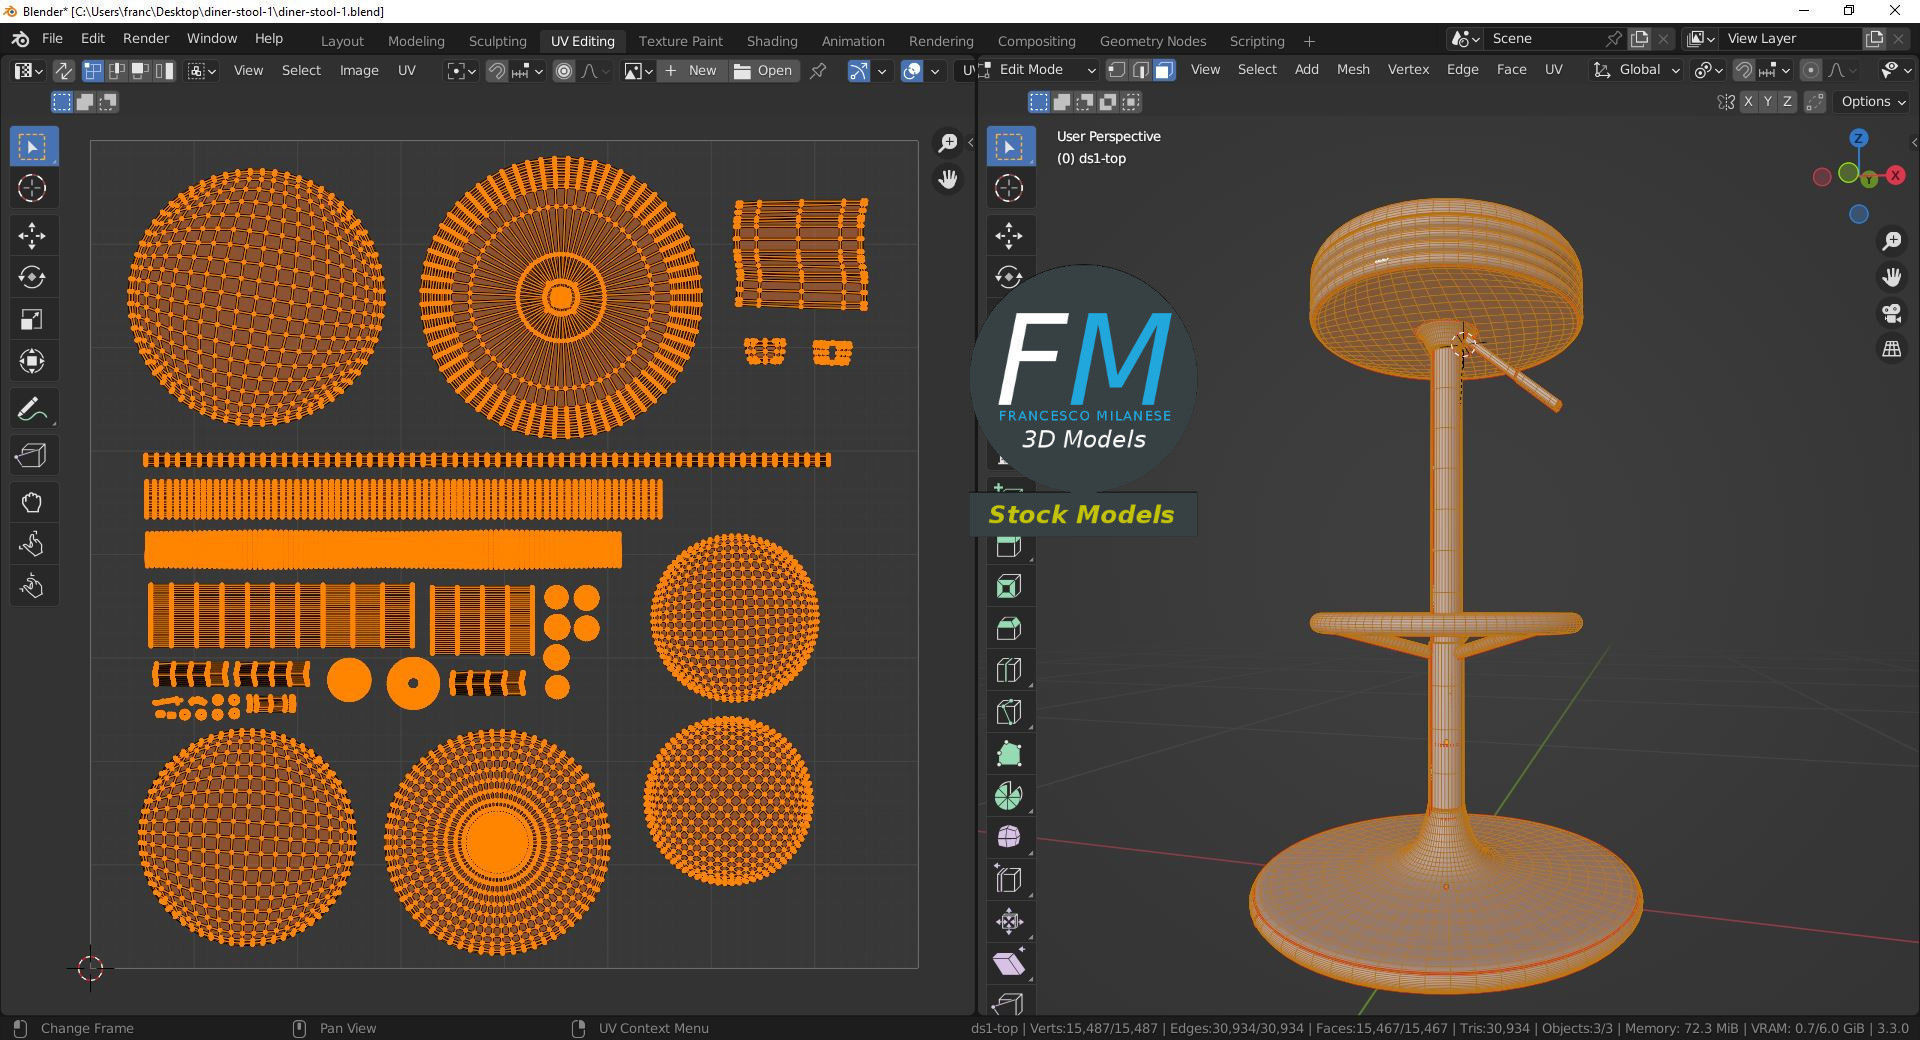Select the Relax tool in UV editor
Screen dimensions: 1920x1040
coord(32,544)
